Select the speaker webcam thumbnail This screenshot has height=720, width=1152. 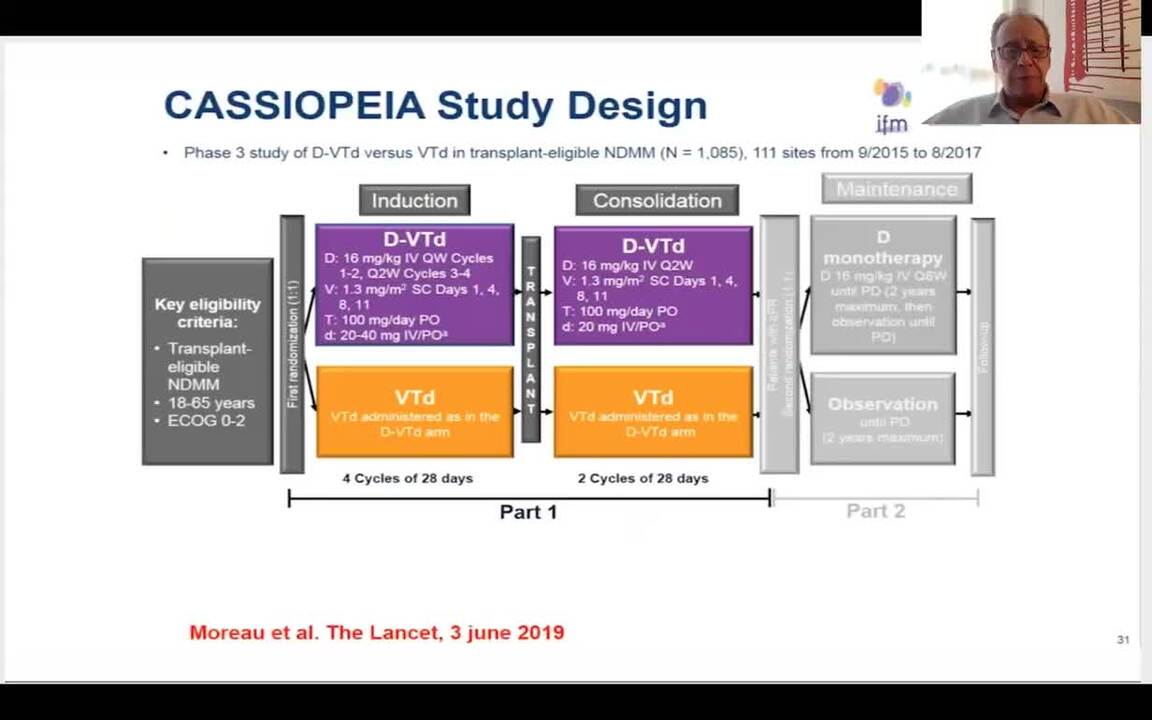(x=1031, y=62)
